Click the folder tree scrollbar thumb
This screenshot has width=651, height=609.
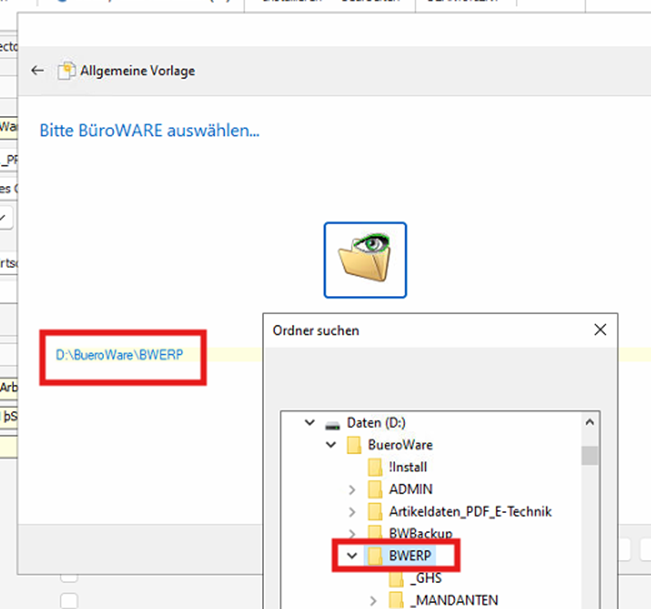pos(590,456)
